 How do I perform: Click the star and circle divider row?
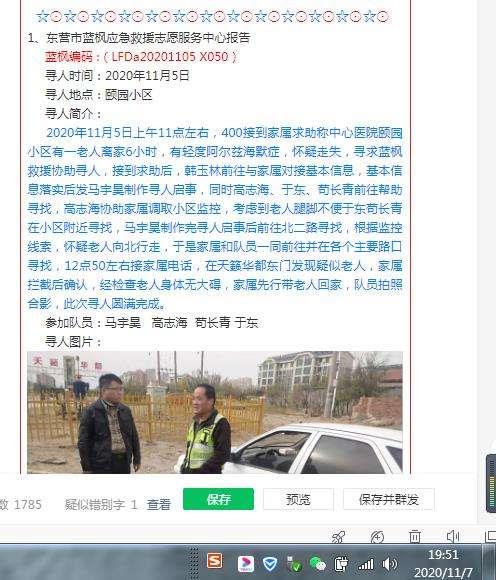click(x=212, y=17)
